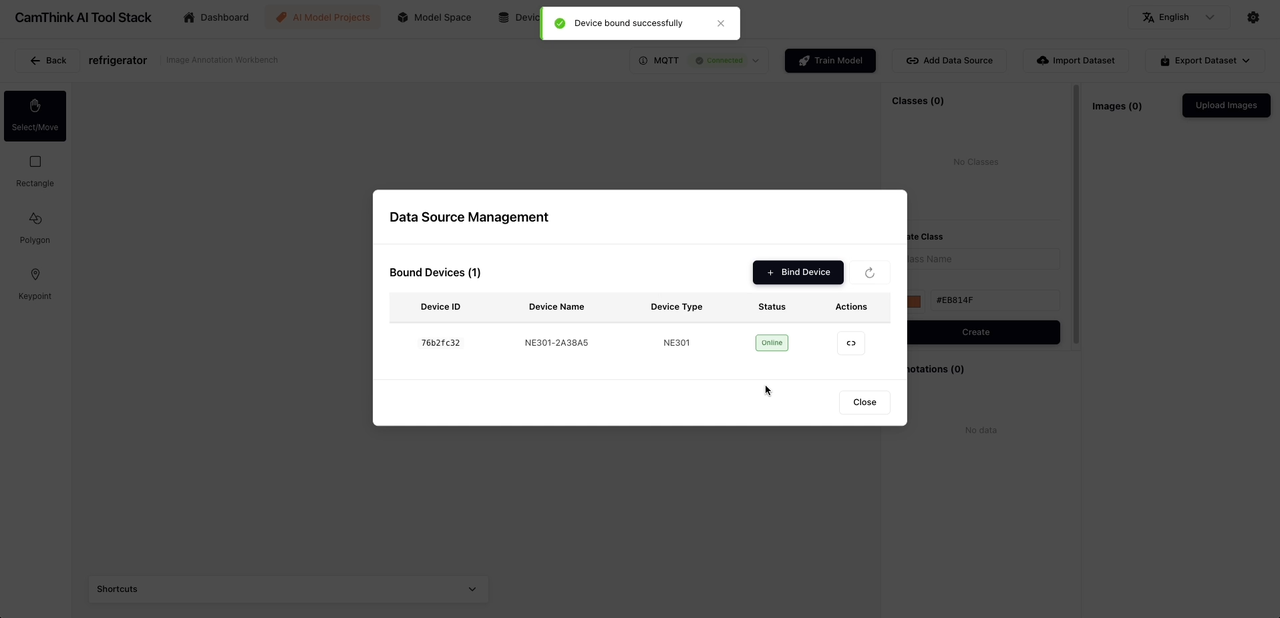Click the Class Name input field
The height and width of the screenshot is (618, 1280).
980,259
